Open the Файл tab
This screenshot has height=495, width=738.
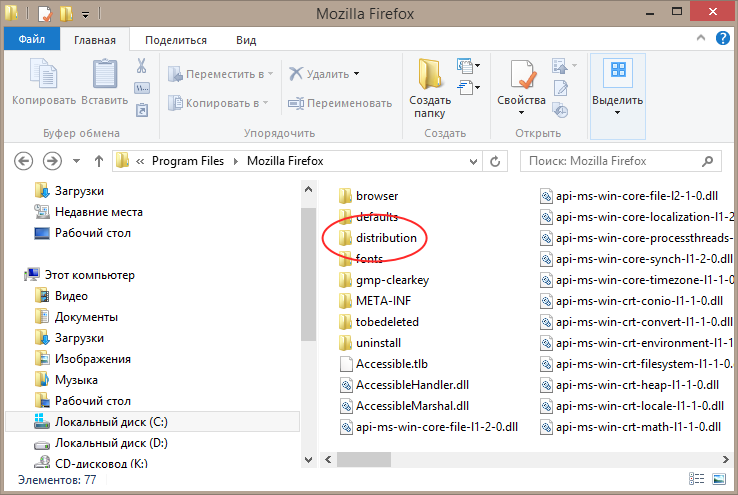[32, 39]
